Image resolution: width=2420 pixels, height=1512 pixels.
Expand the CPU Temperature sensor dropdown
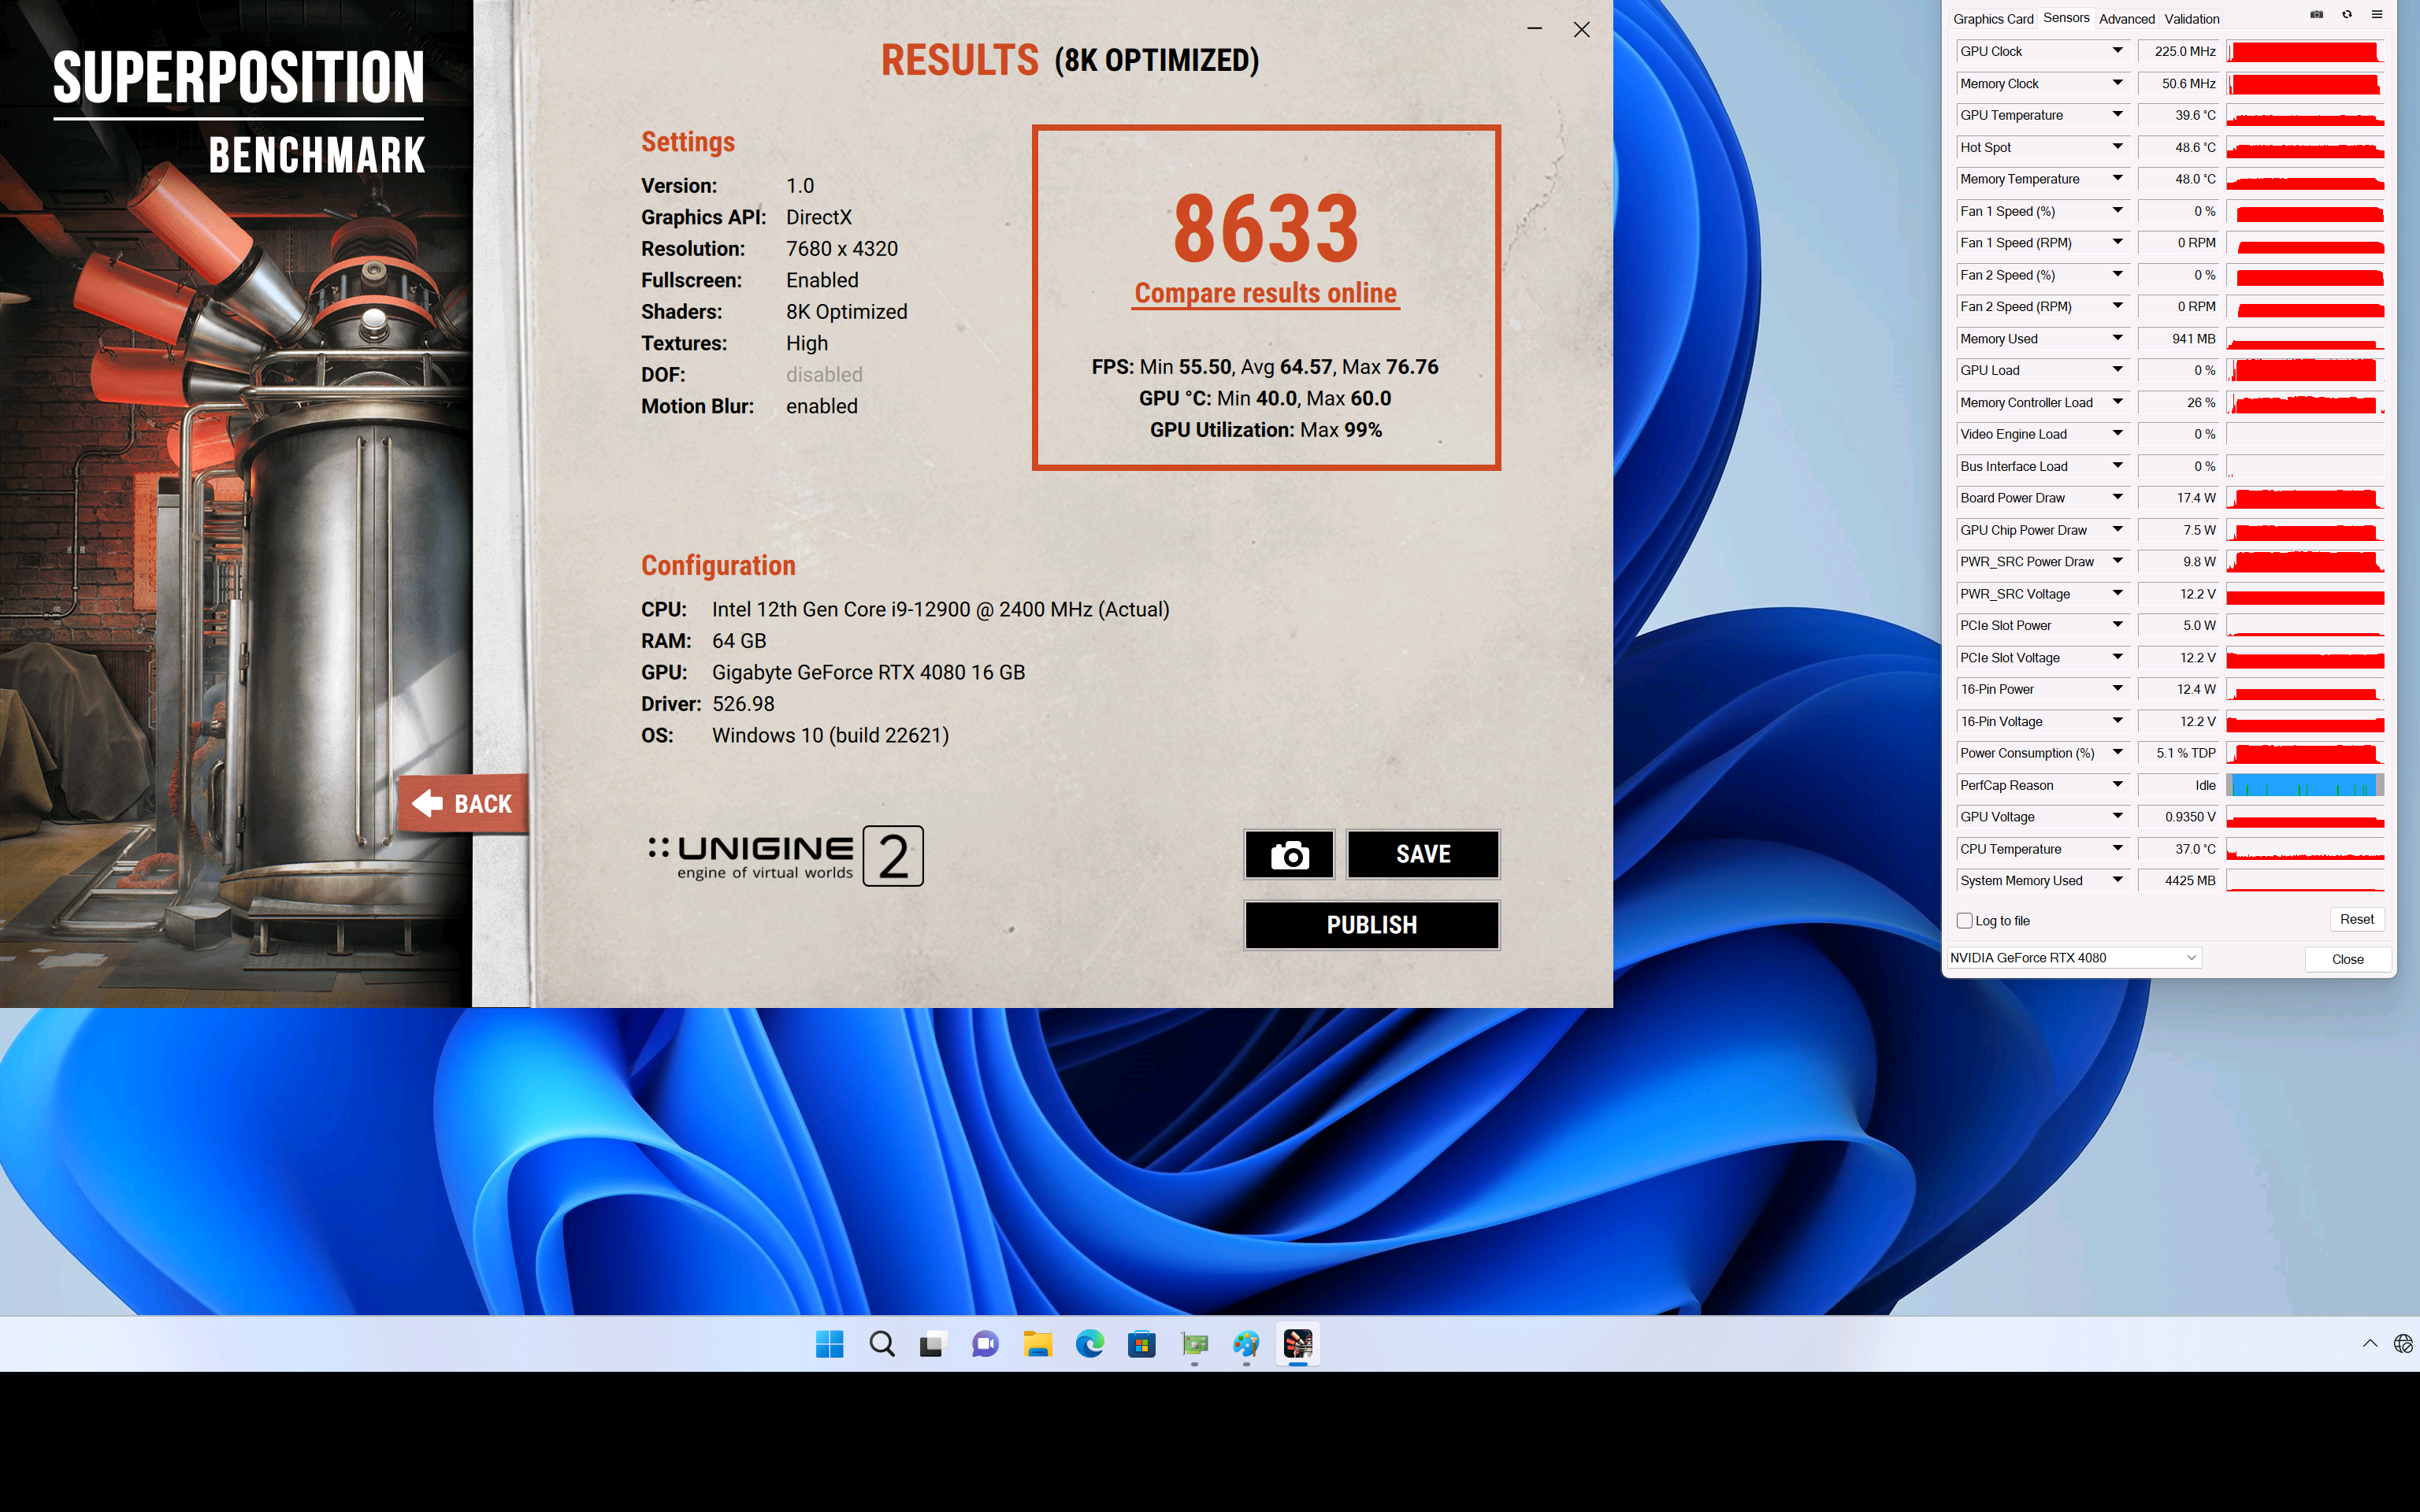(x=2117, y=849)
